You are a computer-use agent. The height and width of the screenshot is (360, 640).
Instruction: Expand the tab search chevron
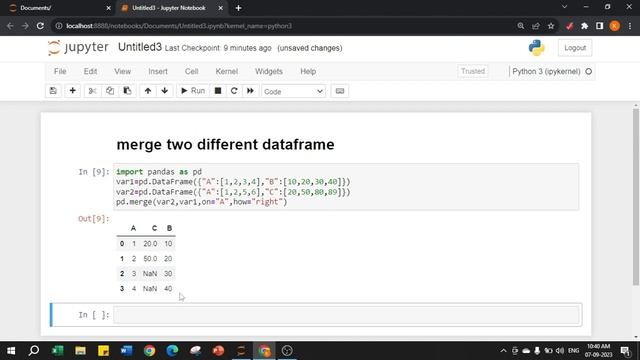point(564,7)
